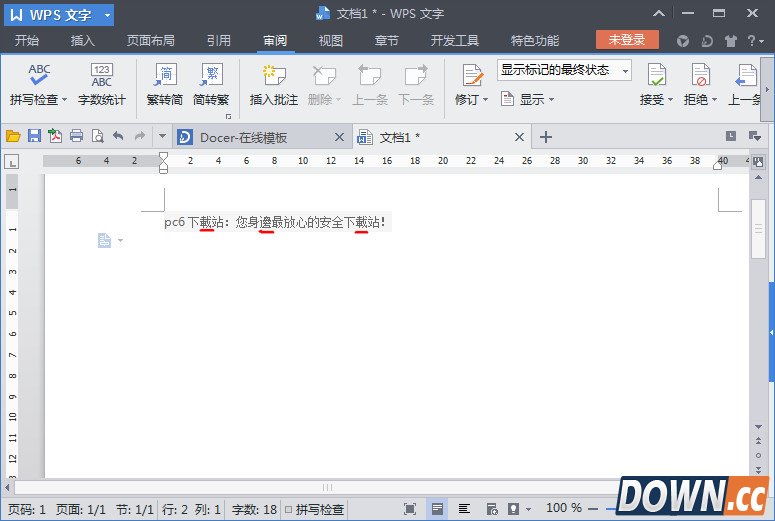Toggle the 拼写检查 checkbox in status bar

(289, 510)
